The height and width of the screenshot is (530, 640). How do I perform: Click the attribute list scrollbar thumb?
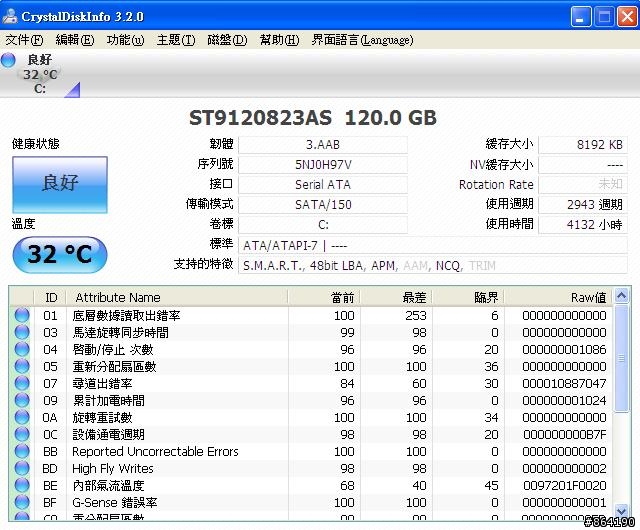click(621, 359)
